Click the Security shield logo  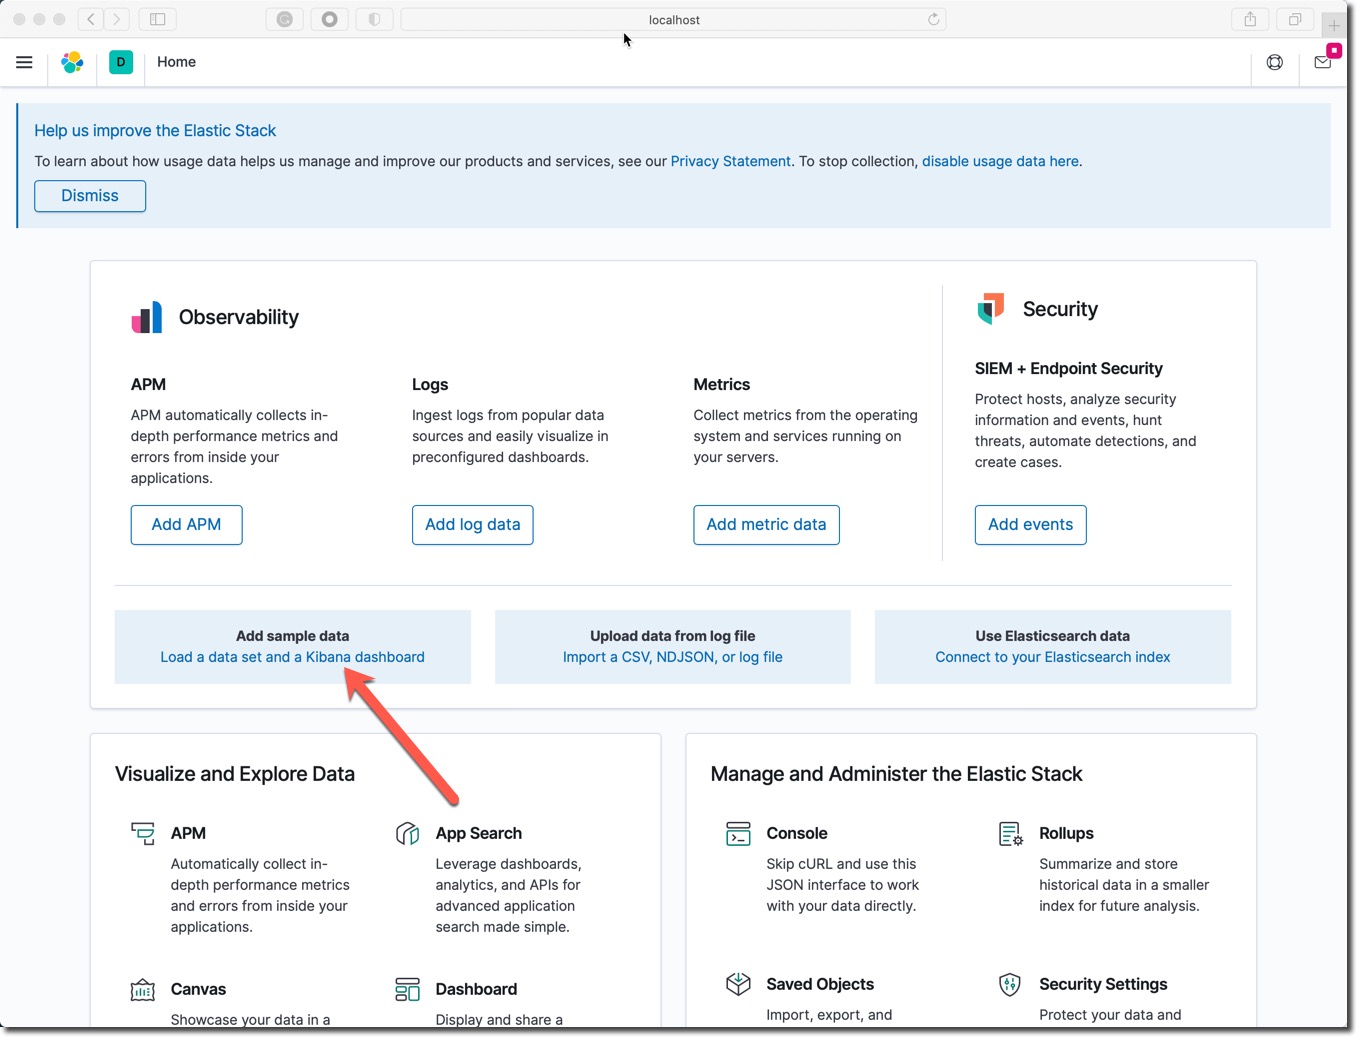coord(990,309)
